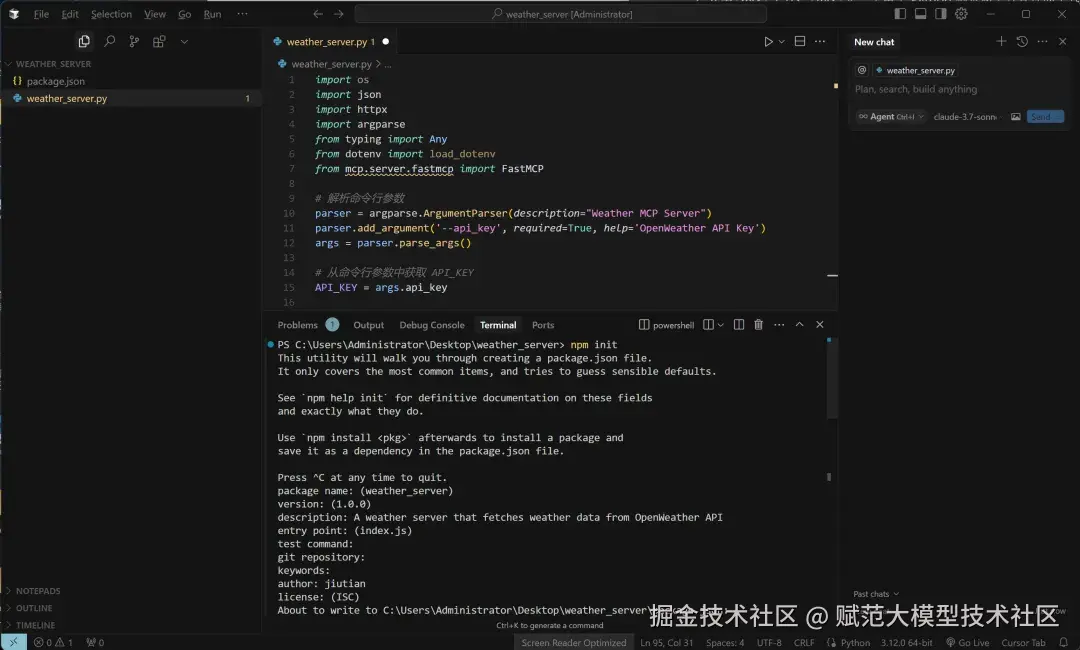Expand additional sidebar views chevron
The image size is (1080, 650).
tap(184, 41)
